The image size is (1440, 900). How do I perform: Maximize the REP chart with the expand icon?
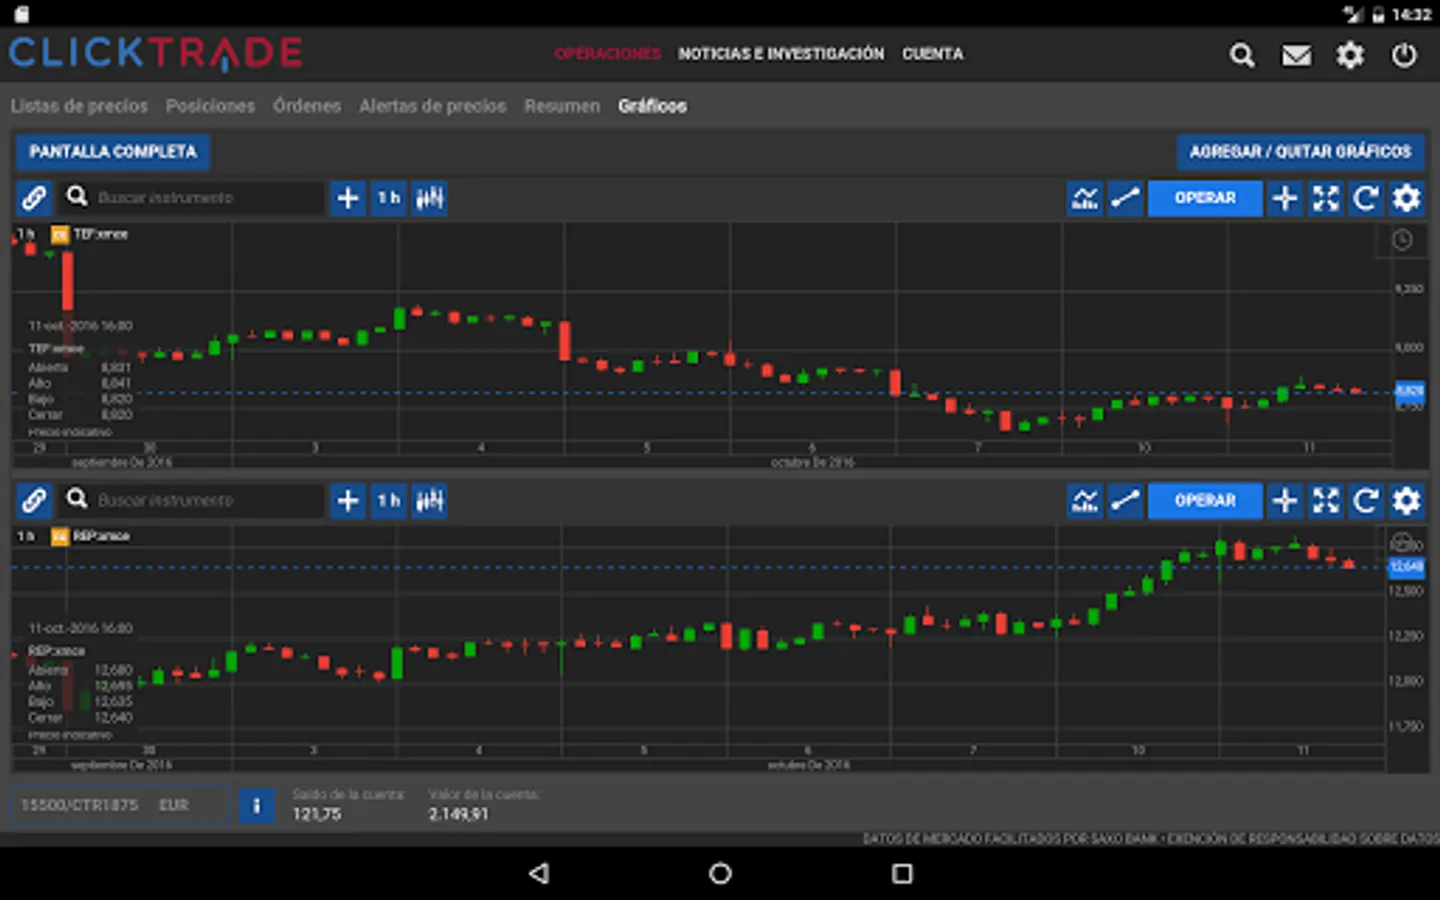1326,500
